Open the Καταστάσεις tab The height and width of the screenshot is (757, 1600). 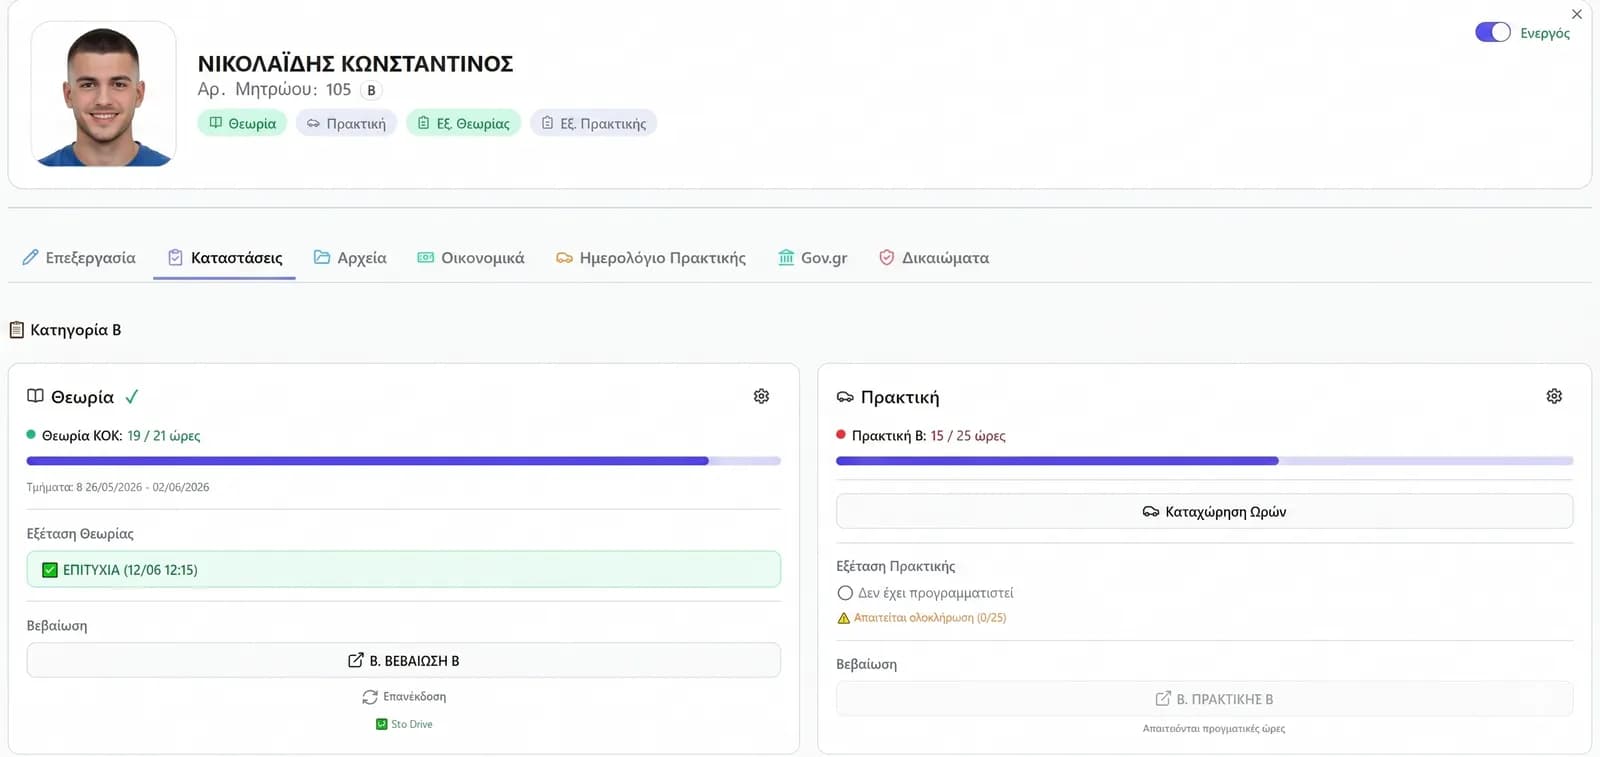pos(224,258)
